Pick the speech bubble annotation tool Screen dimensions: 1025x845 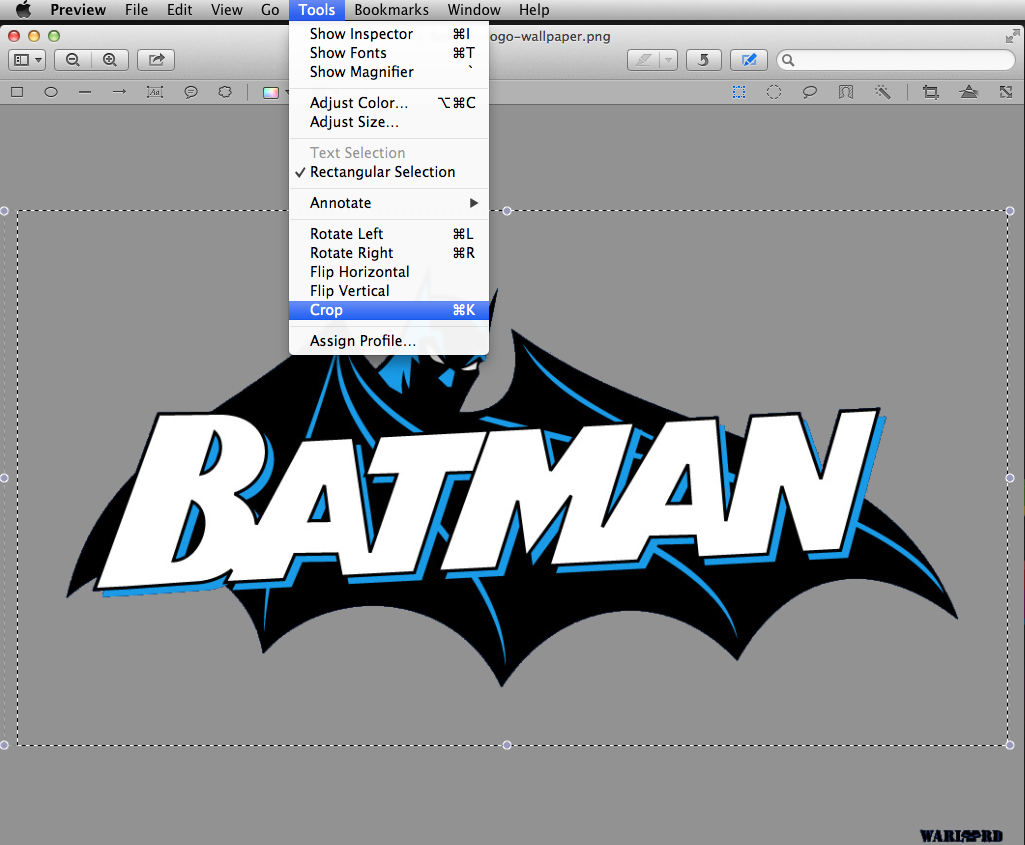click(x=190, y=92)
